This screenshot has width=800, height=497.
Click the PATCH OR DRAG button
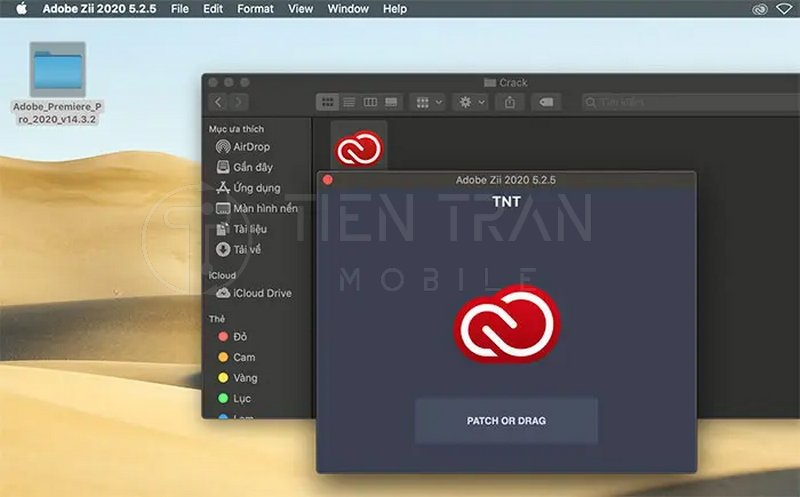pos(506,420)
